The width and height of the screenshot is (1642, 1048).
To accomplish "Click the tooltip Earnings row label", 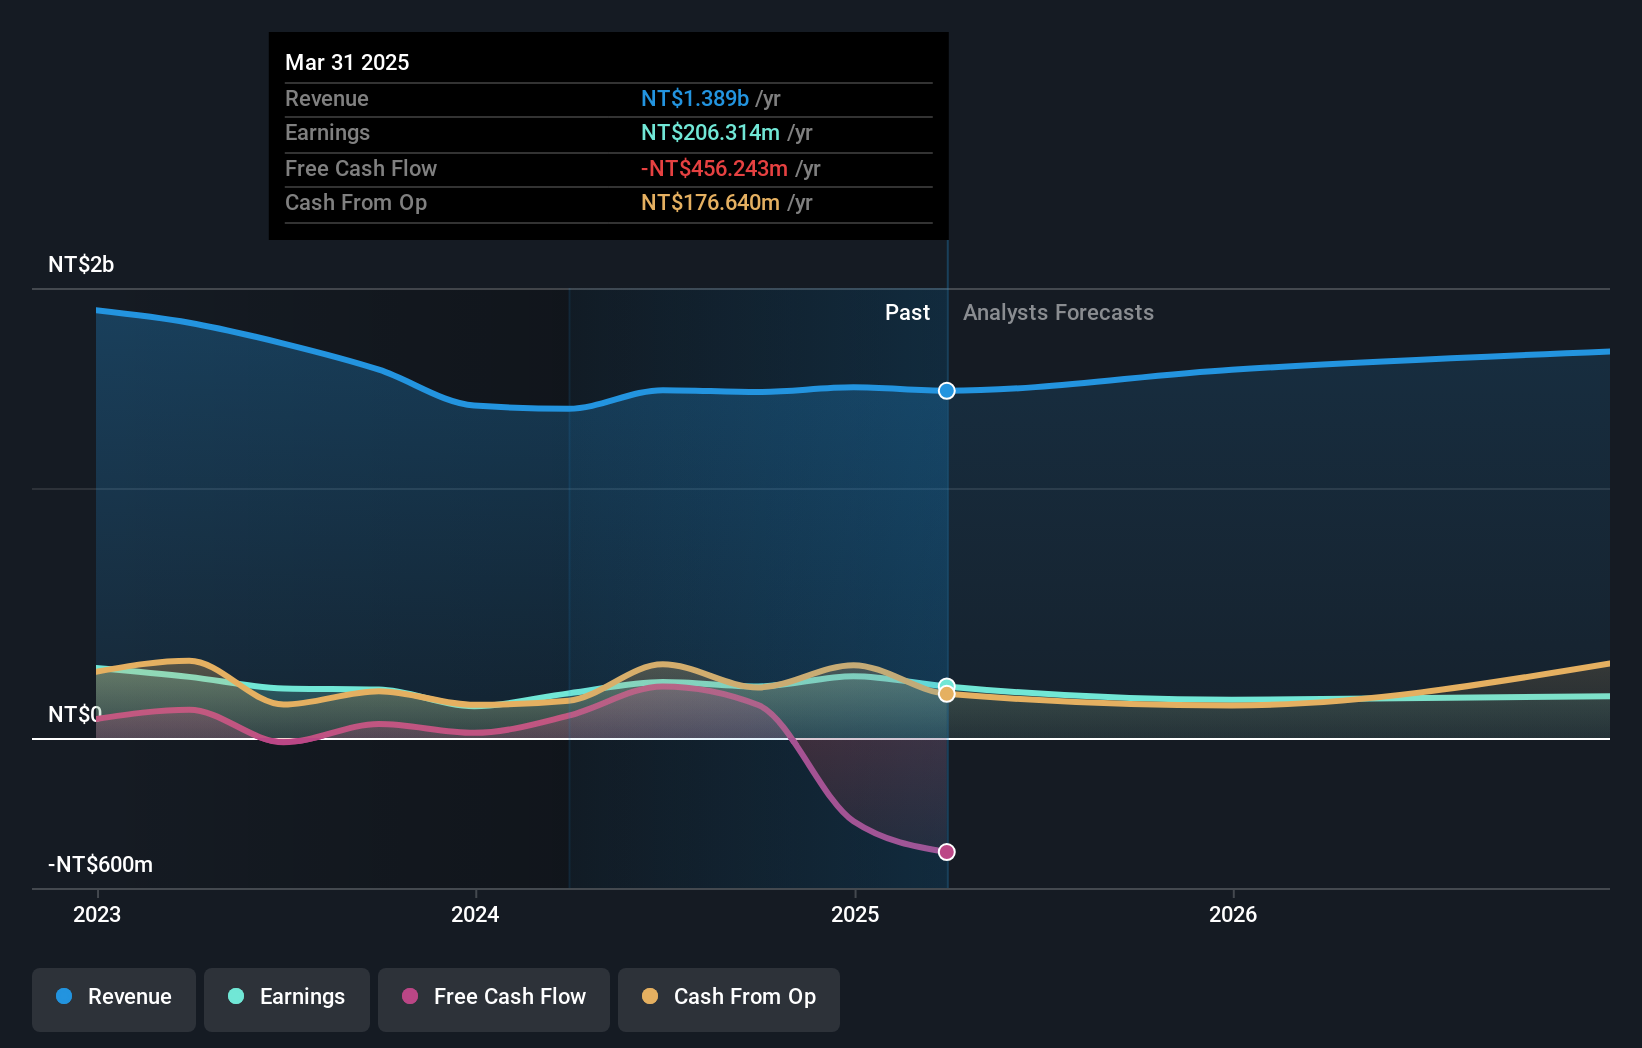I will pos(327,133).
